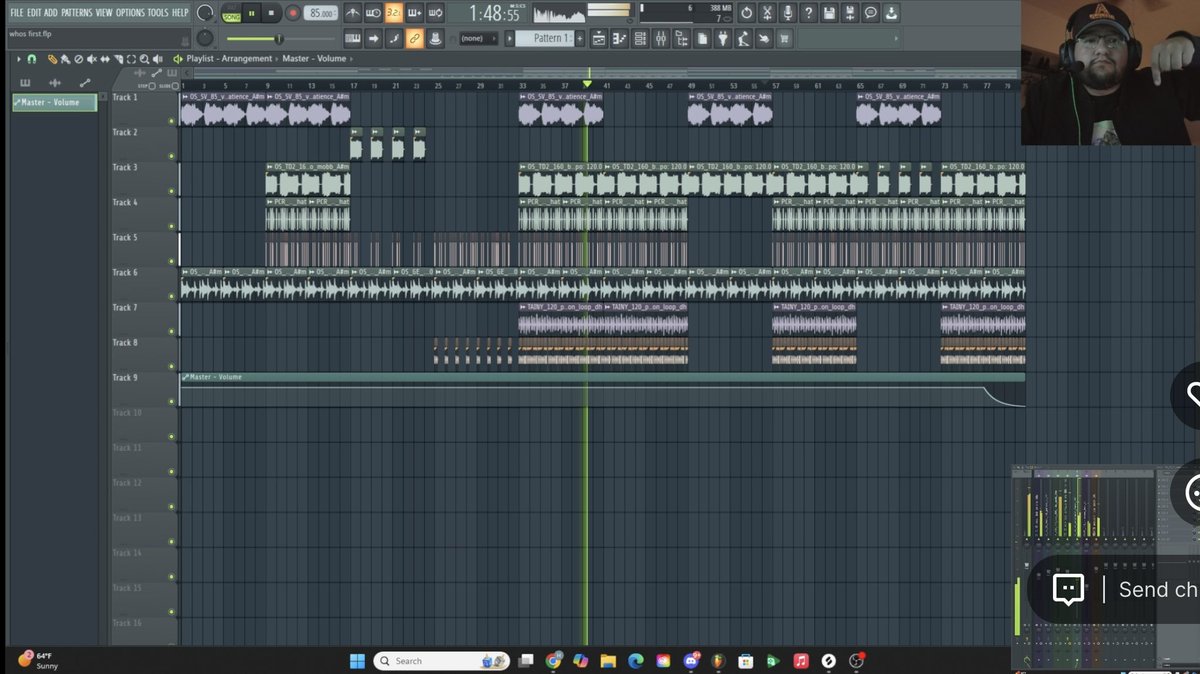Toggle the overdub blend recording button
The image size is (1200, 674).
(415, 13)
